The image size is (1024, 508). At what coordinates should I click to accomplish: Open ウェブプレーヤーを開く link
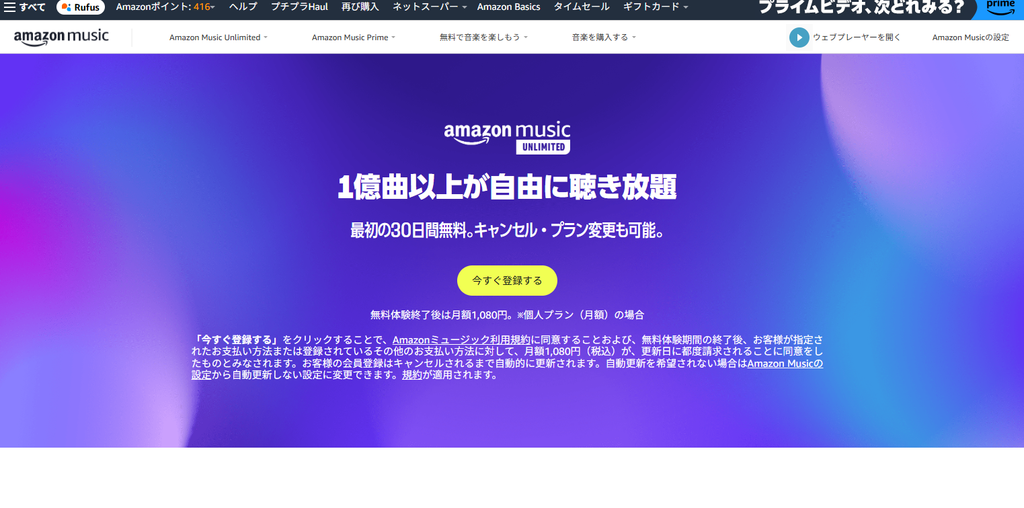point(857,37)
